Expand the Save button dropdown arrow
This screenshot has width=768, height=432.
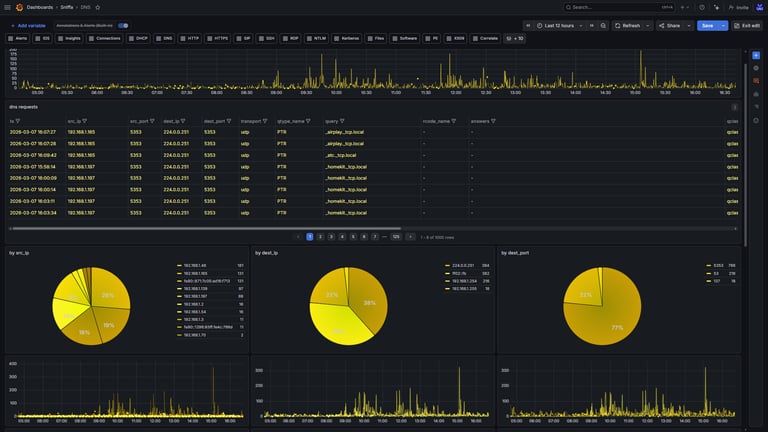coord(723,25)
